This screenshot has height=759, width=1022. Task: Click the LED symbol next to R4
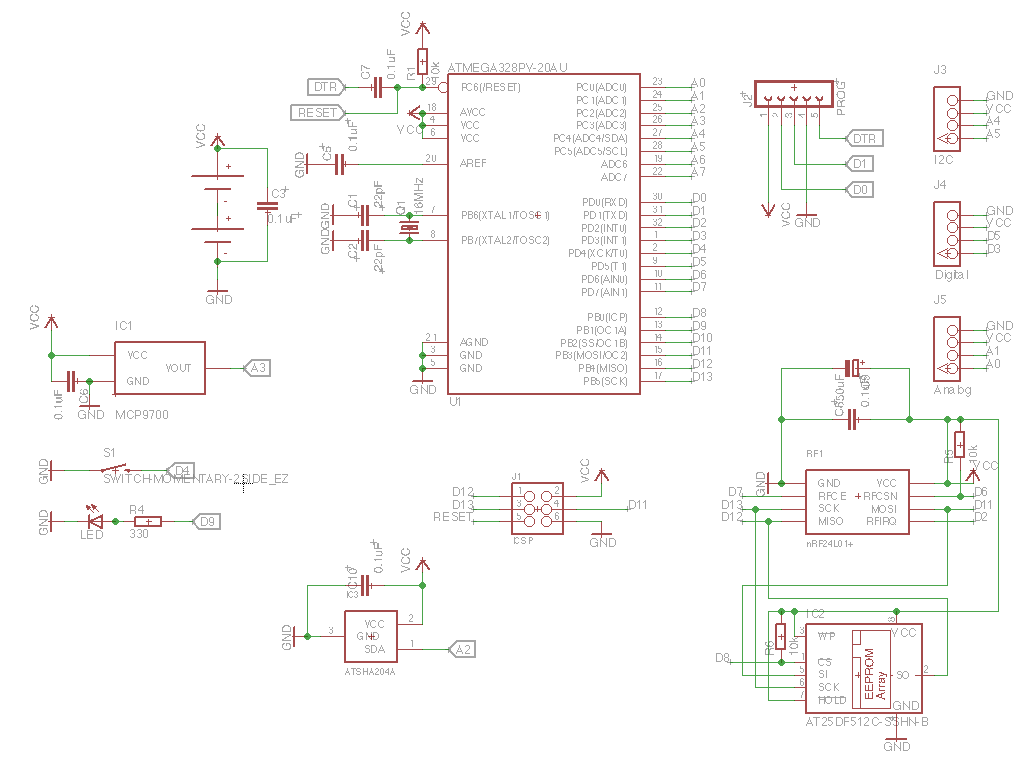(x=95, y=521)
